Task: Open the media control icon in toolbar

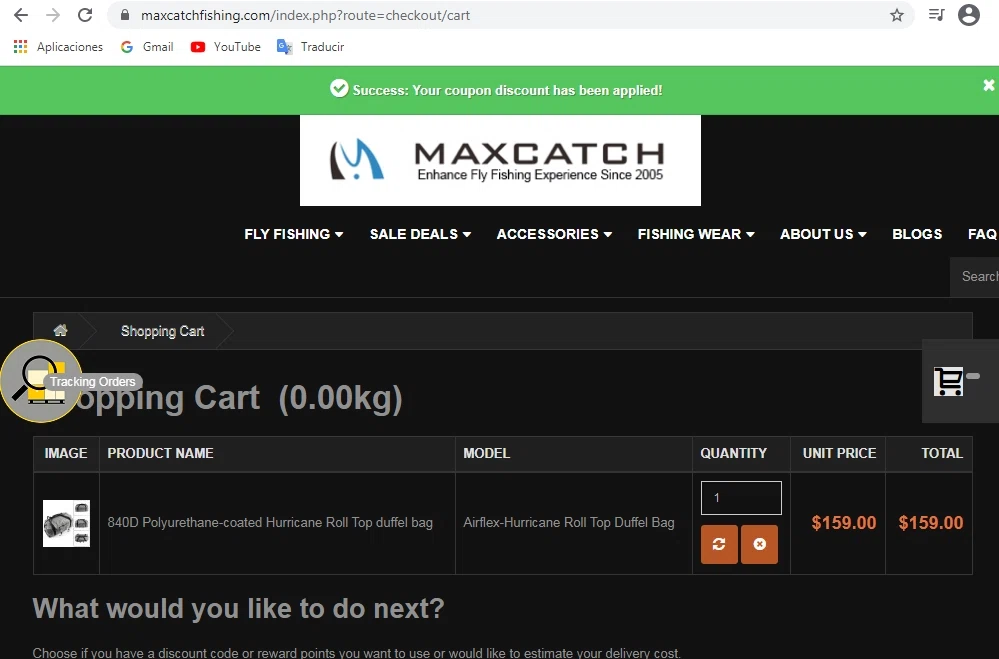Action: point(936,15)
